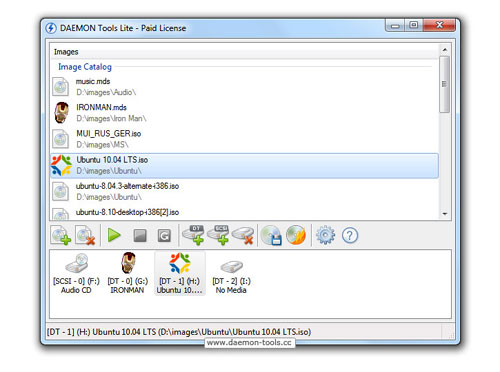Click the Remove Image toolbar icon
The width and height of the screenshot is (500, 372).
pyautogui.click(x=85, y=235)
